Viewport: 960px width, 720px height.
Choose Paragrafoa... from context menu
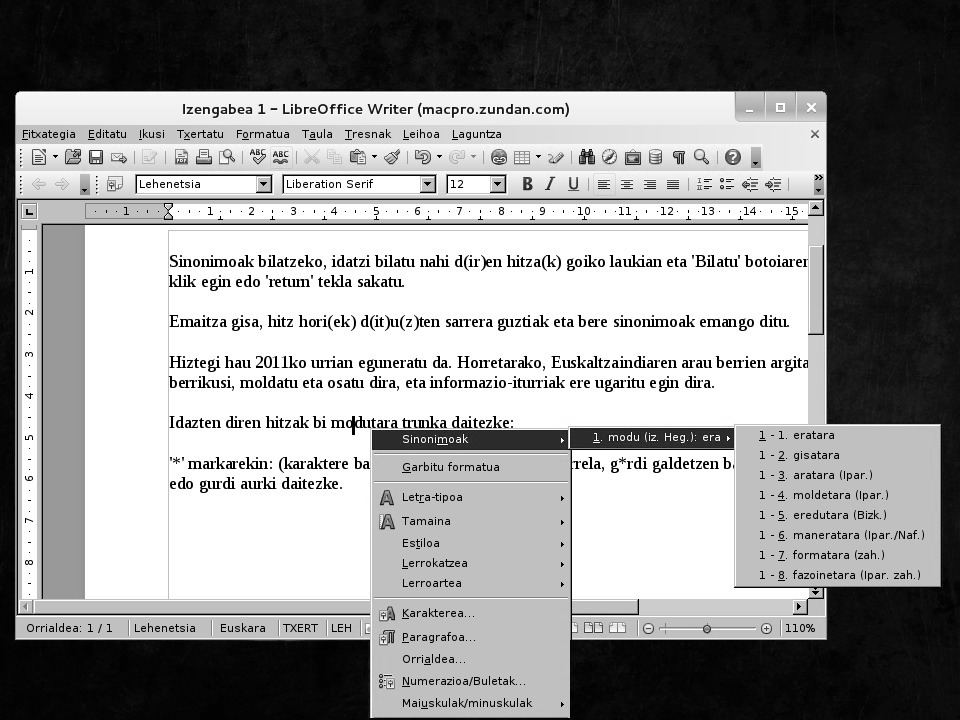tap(470, 637)
